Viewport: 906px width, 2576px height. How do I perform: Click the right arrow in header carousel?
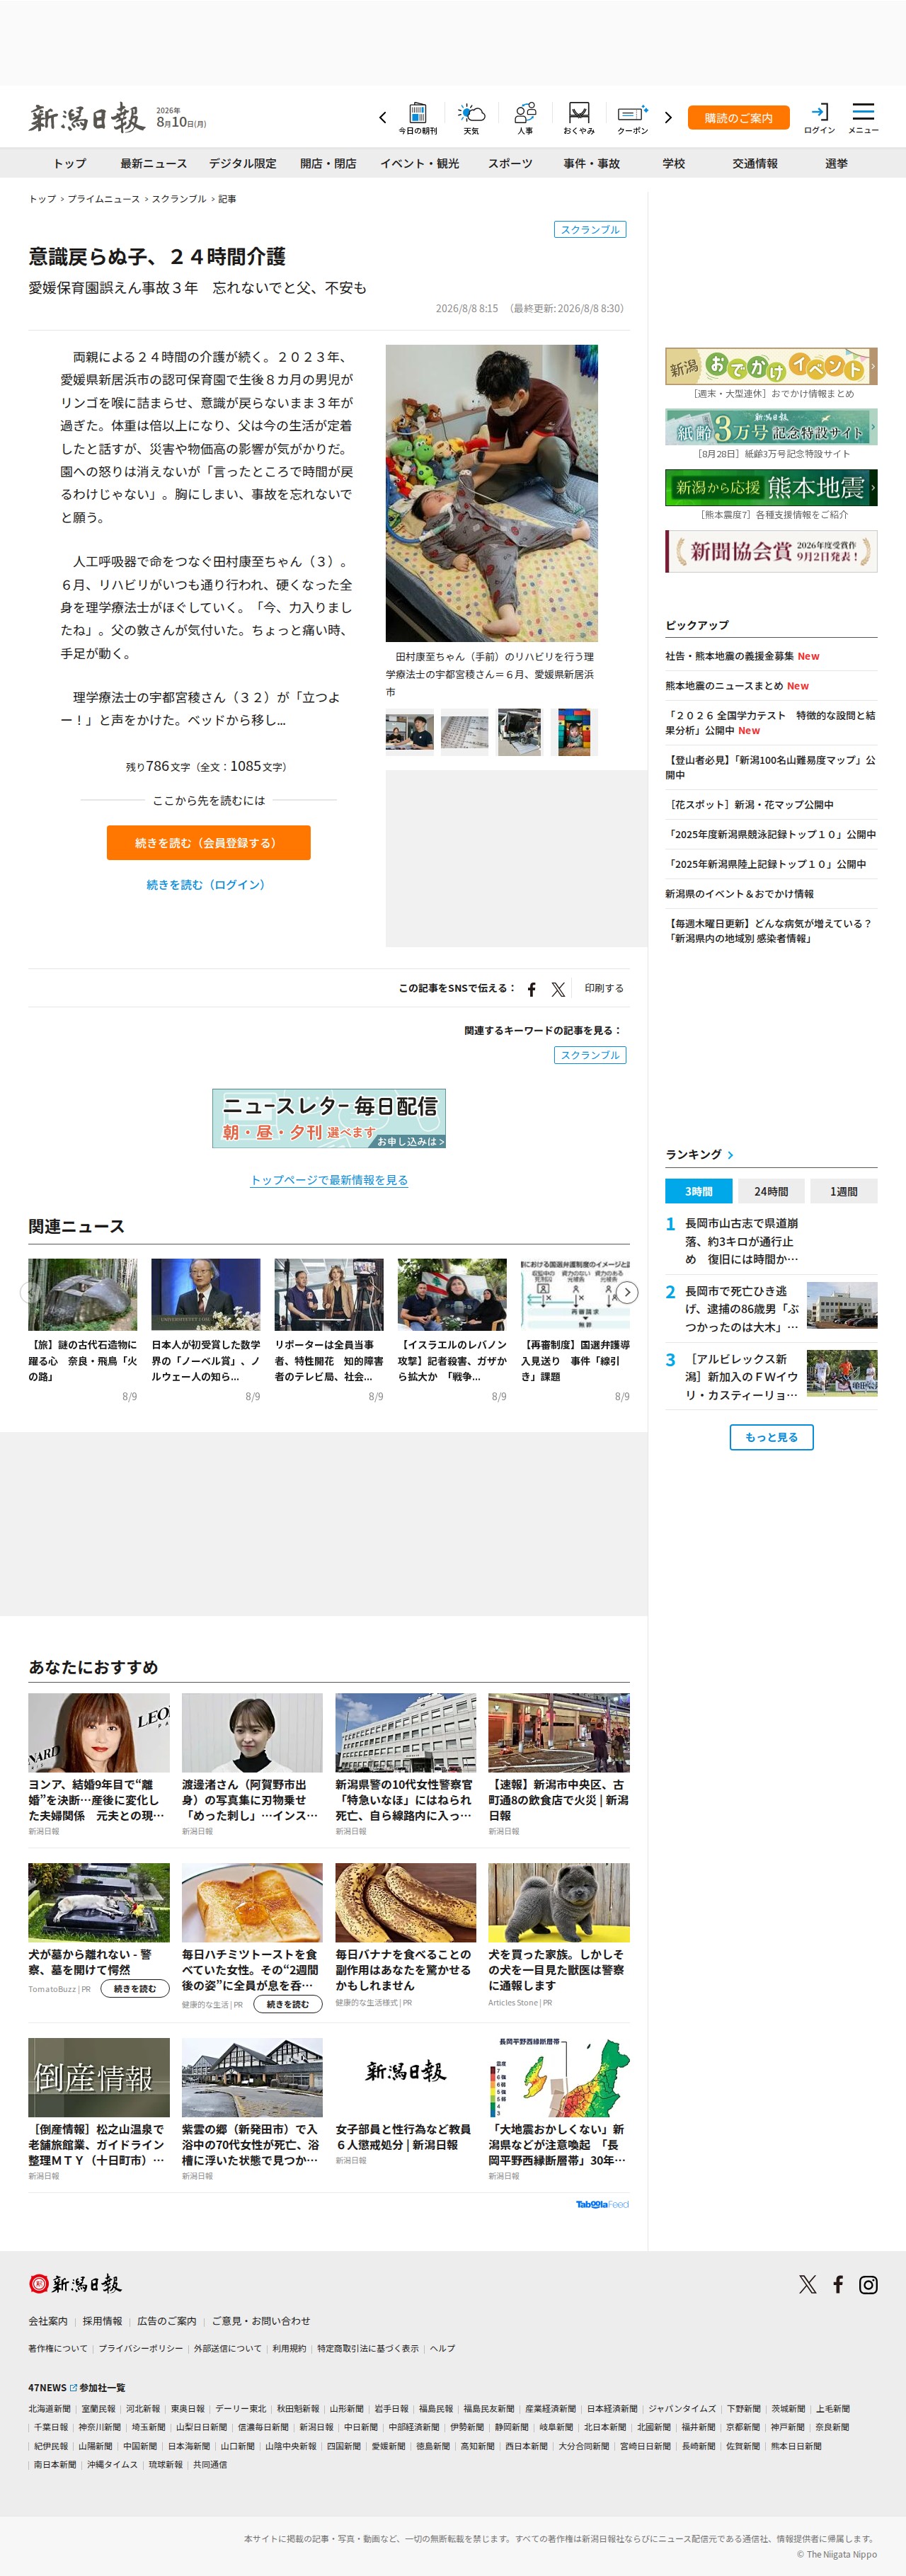click(668, 118)
